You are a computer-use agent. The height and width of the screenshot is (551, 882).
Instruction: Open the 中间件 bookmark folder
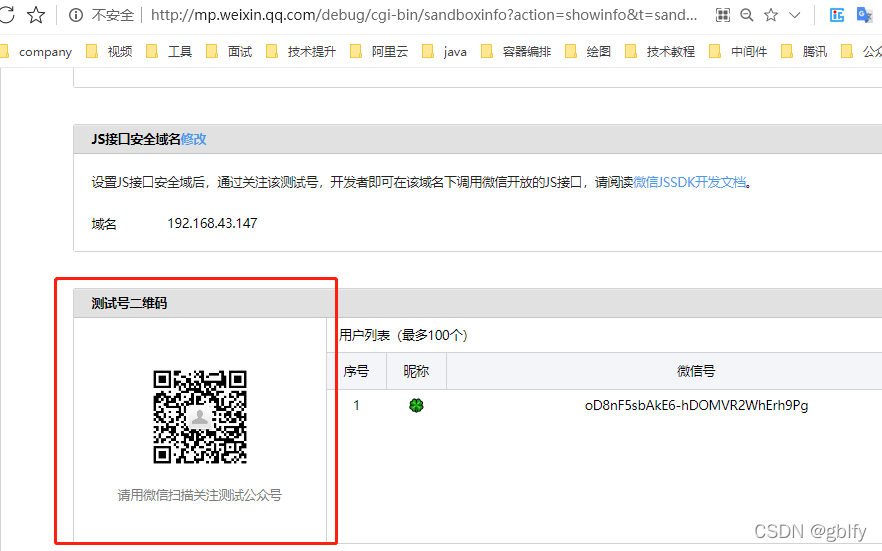(738, 52)
